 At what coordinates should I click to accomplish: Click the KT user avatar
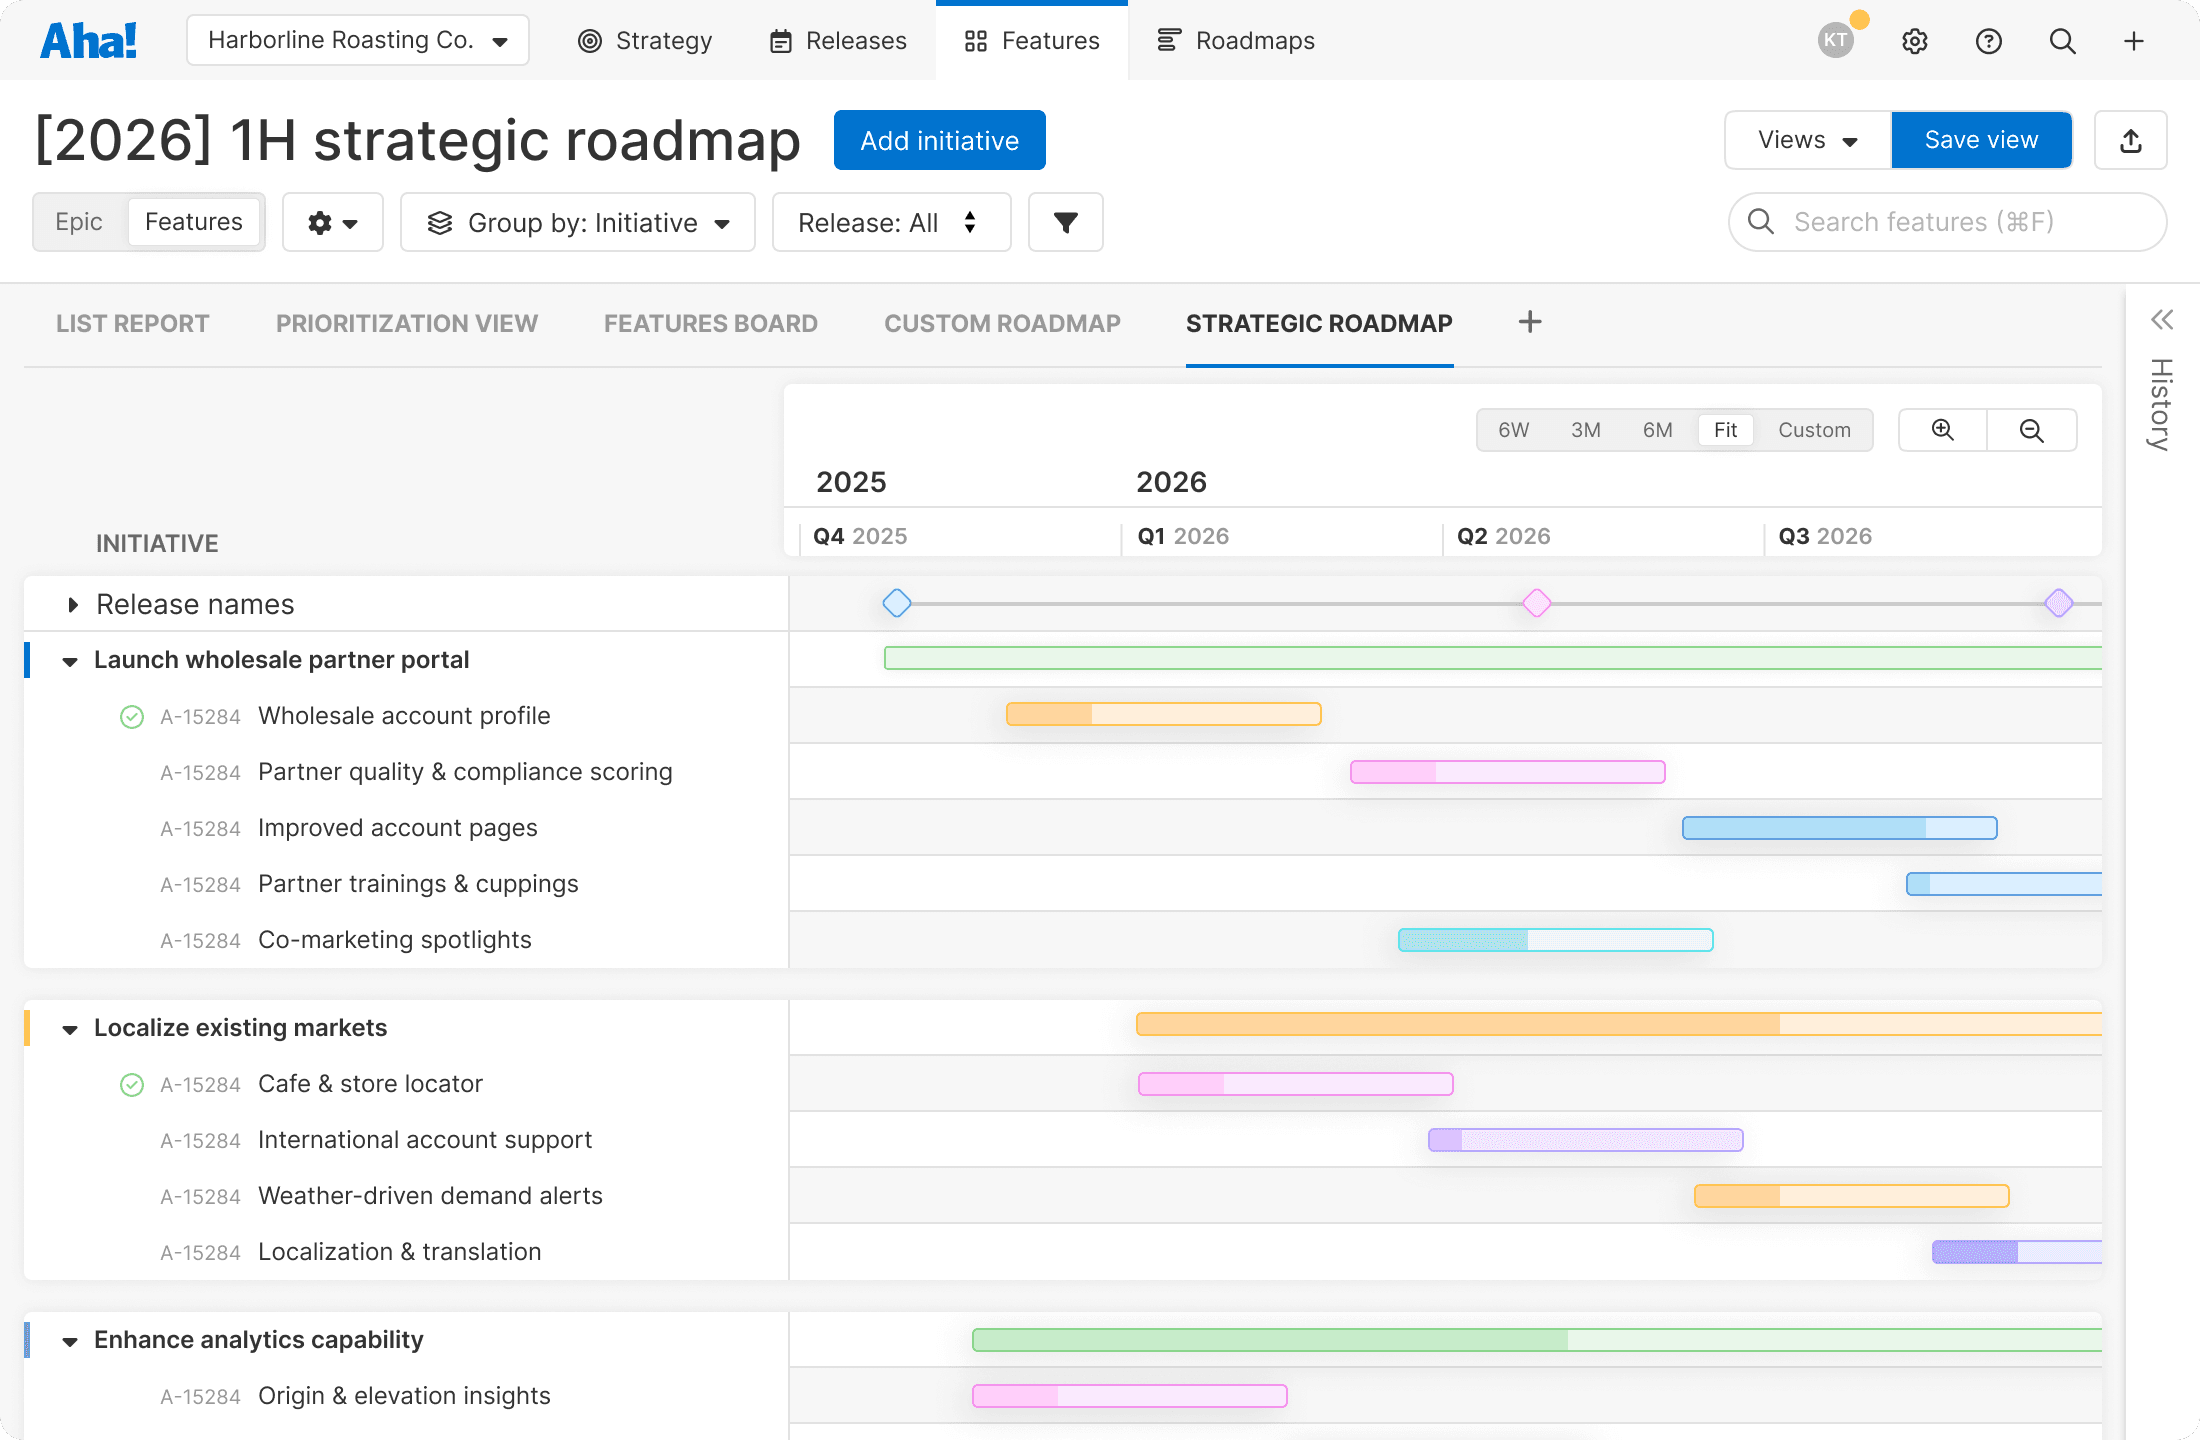[x=1836, y=40]
